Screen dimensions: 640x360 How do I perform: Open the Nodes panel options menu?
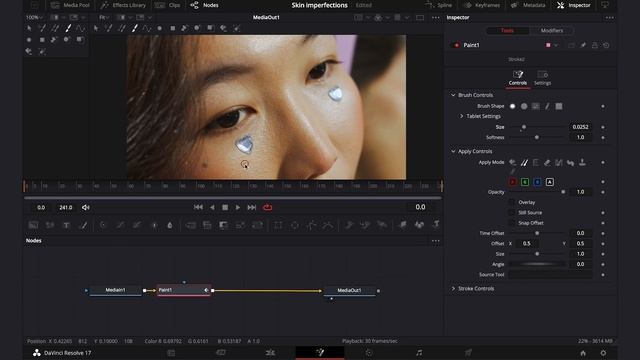tap(436, 241)
